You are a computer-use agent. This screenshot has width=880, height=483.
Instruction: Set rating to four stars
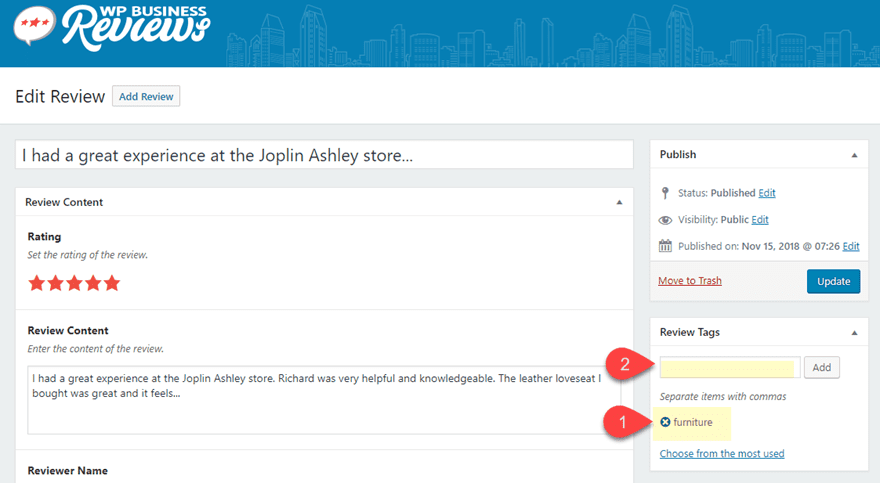click(x=93, y=283)
